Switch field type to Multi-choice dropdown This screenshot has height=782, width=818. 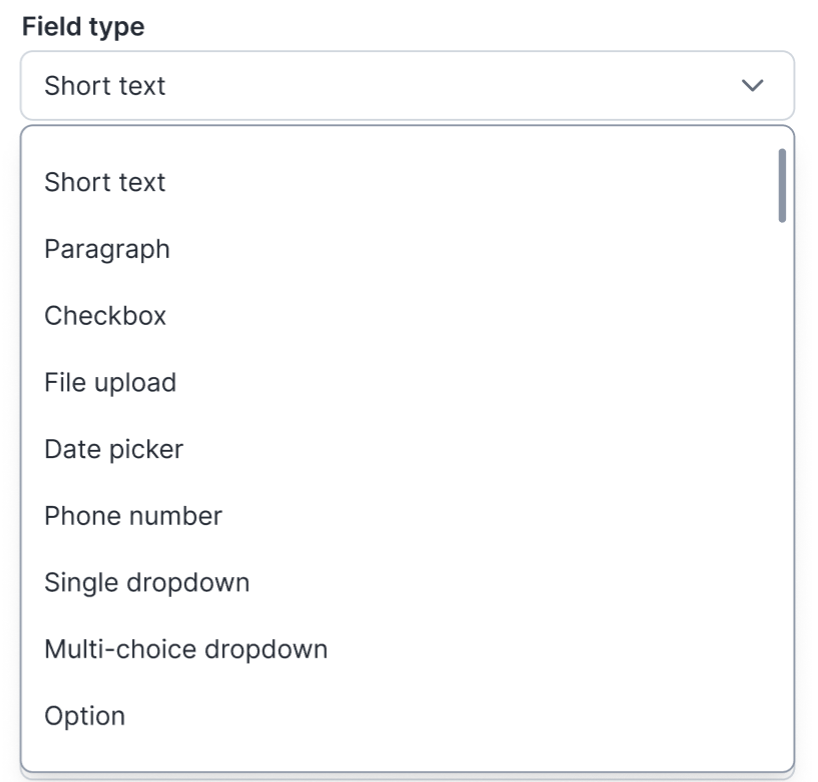[x=186, y=650]
